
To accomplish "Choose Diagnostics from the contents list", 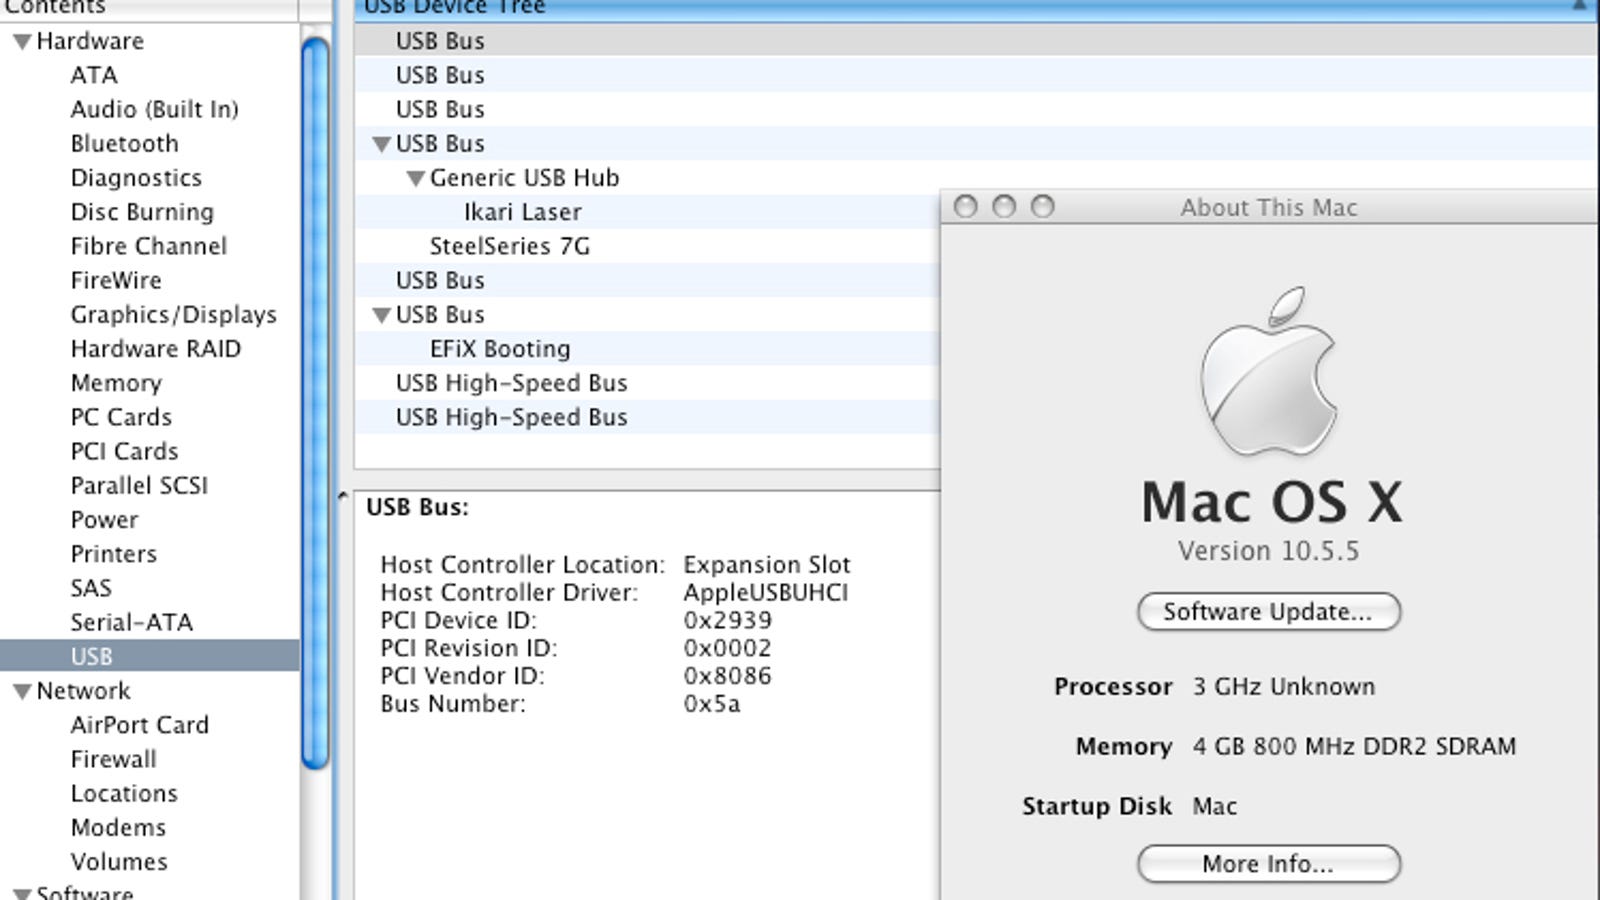I will (x=136, y=178).
